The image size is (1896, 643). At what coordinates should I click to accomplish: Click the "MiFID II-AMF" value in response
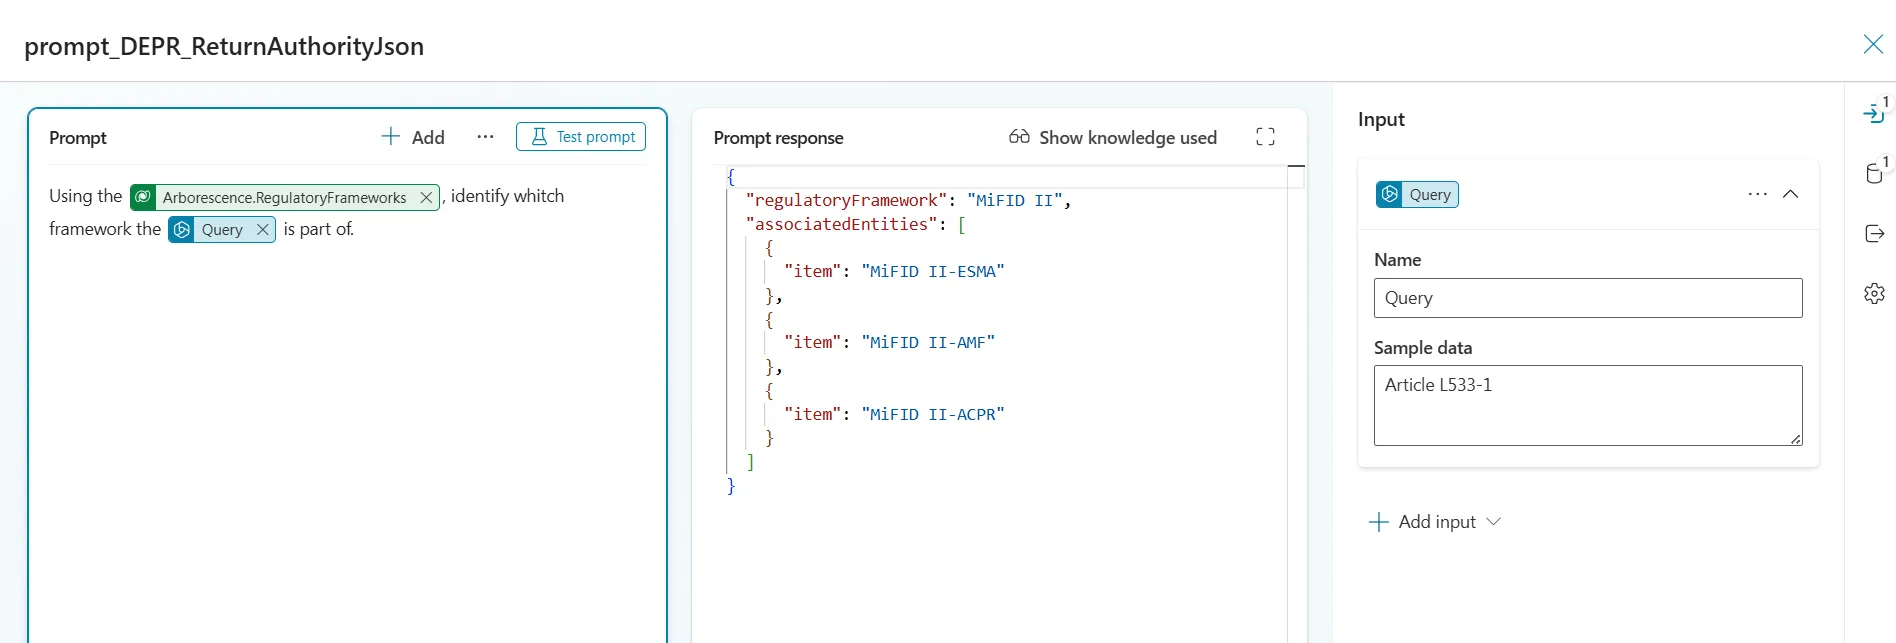pos(928,342)
